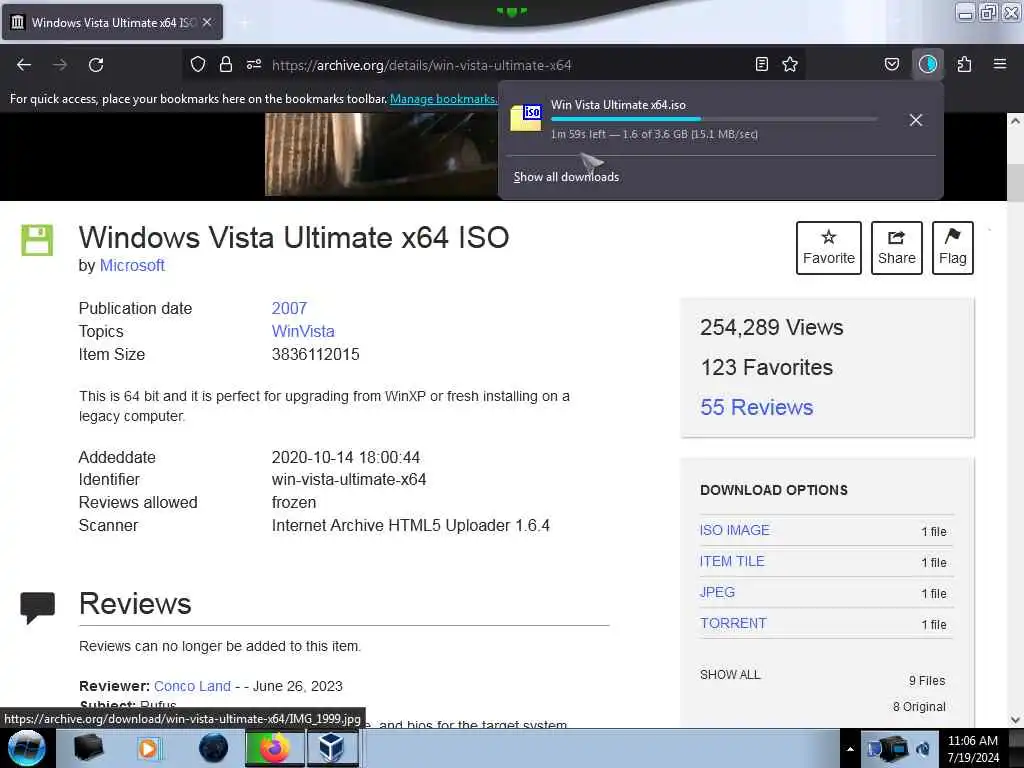Open the tracking protection shield icon
Viewport: 1024px width, 768px height.
pyautogui.click(x=198, y=64)
